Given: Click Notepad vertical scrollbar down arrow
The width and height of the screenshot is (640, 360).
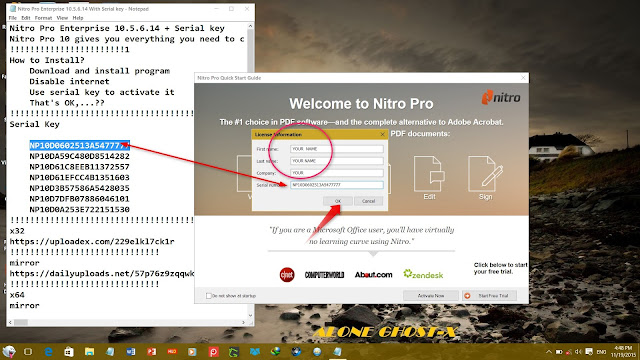Looking at the screenshot, I should (x=250, y=316).
